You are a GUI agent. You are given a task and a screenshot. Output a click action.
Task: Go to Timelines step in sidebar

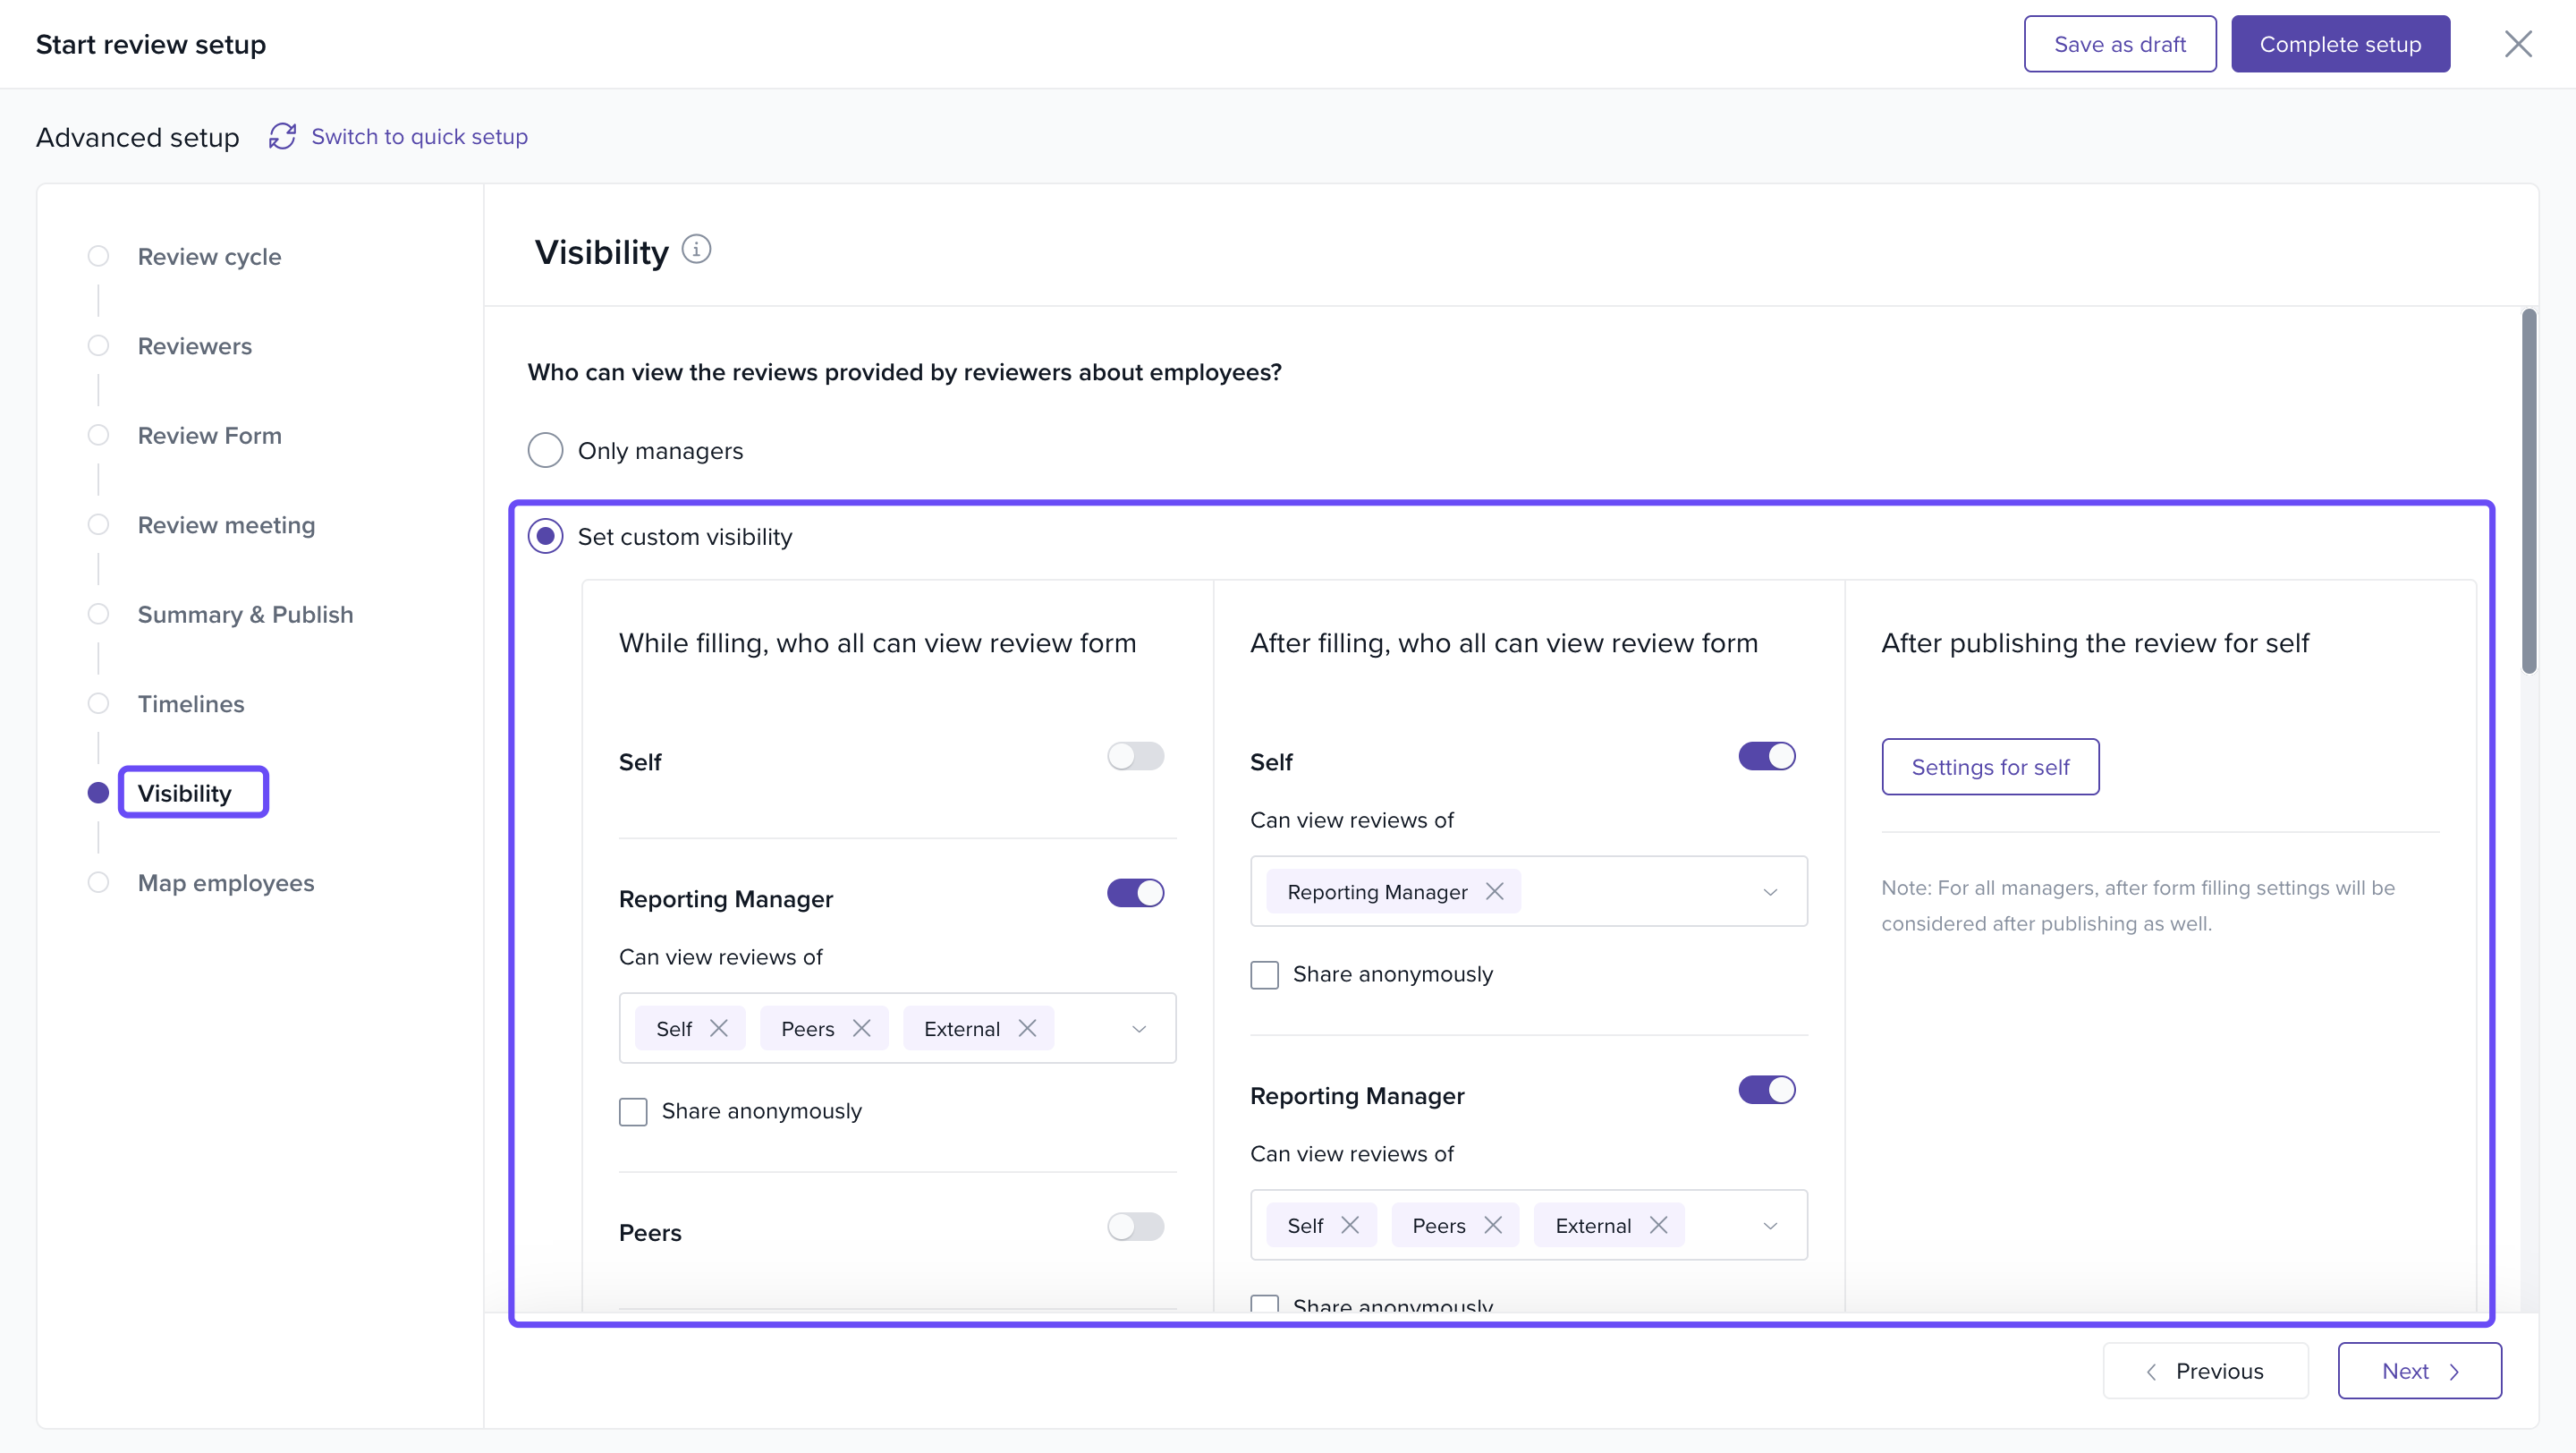pos(190,703)
